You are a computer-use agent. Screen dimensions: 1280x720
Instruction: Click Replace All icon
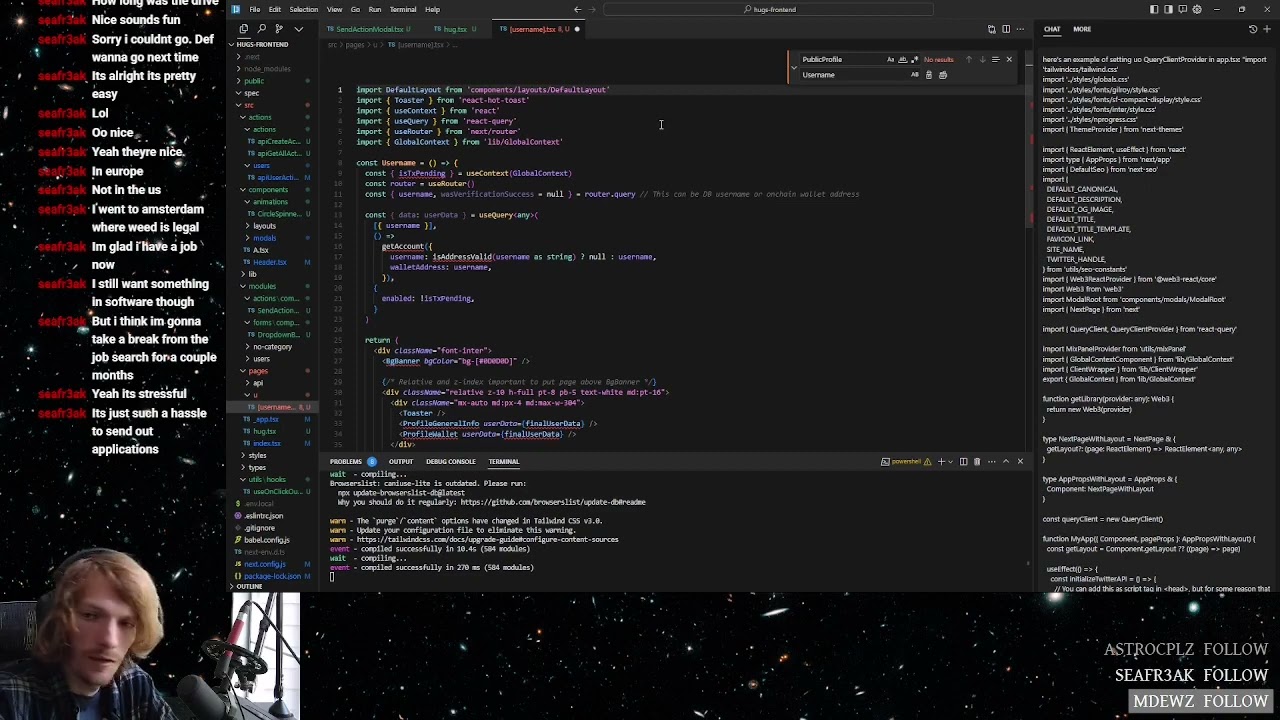pyautogui.click(x=943, y=75)
